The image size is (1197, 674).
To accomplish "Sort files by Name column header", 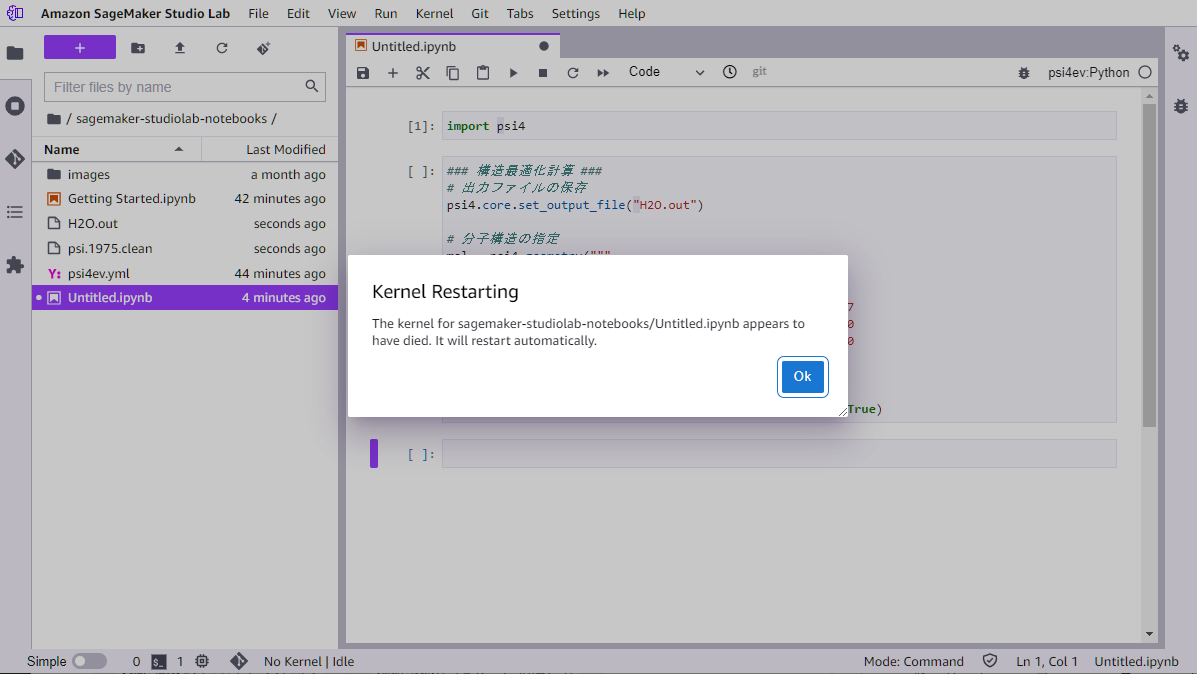I will (116, 150).
